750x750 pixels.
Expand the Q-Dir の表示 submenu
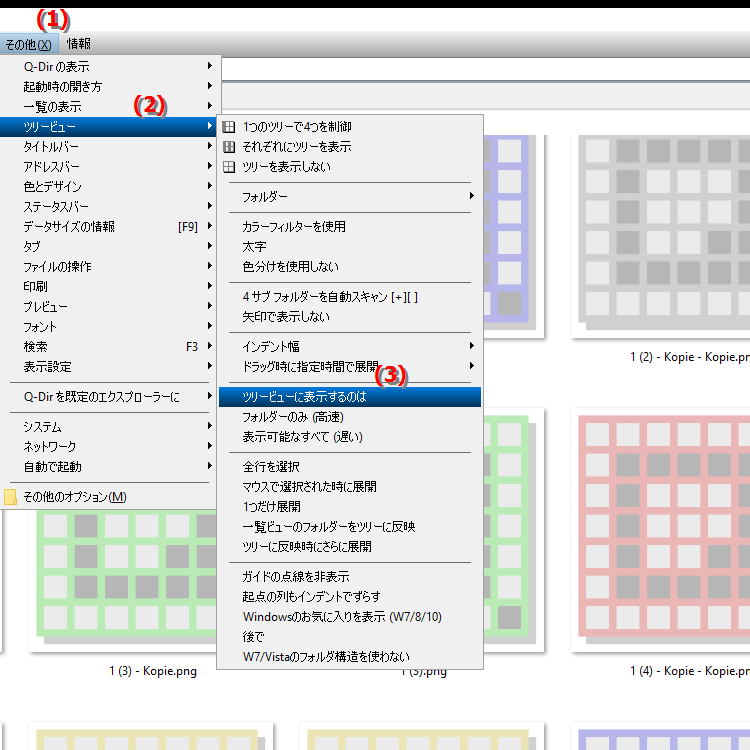pos(108,66)
